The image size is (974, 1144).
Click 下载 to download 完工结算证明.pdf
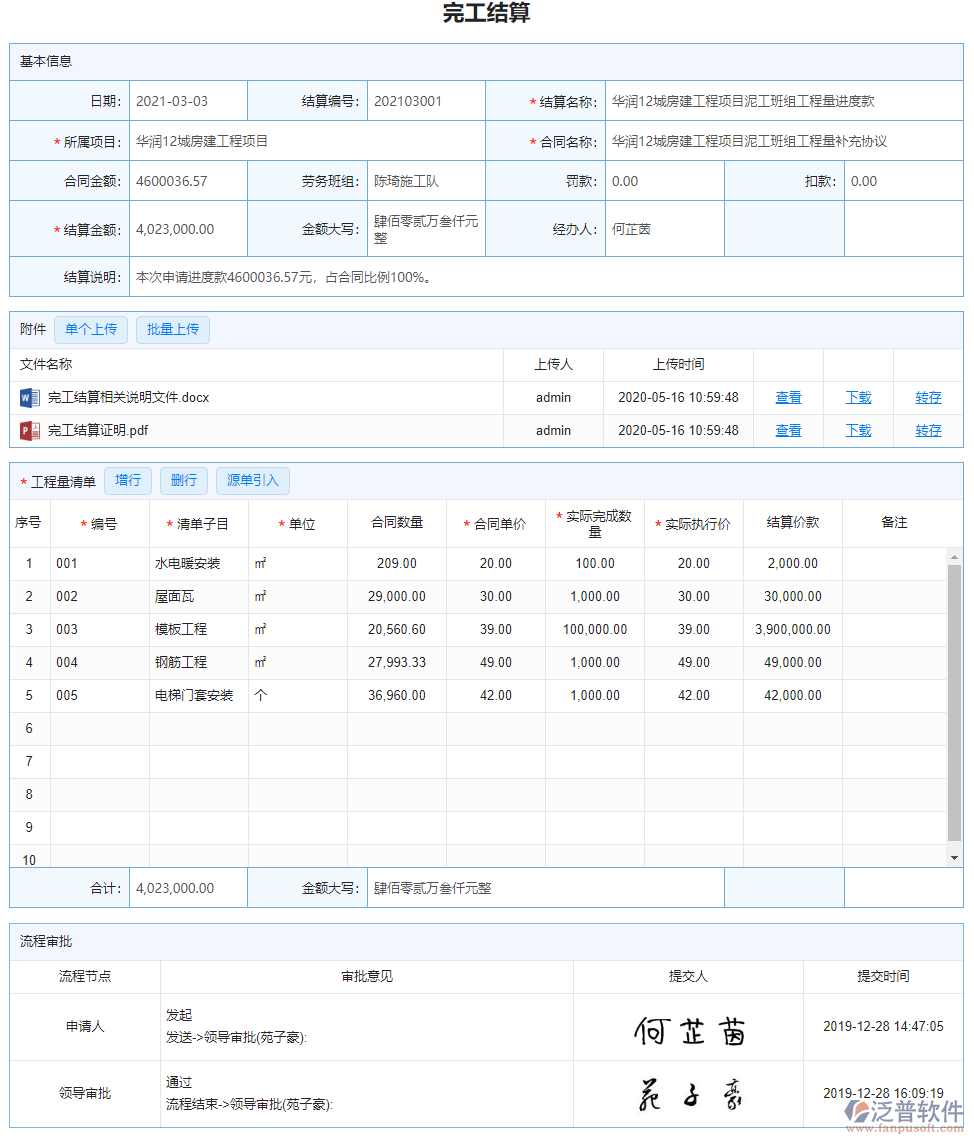pyautogui.click(x=857, y=430)
